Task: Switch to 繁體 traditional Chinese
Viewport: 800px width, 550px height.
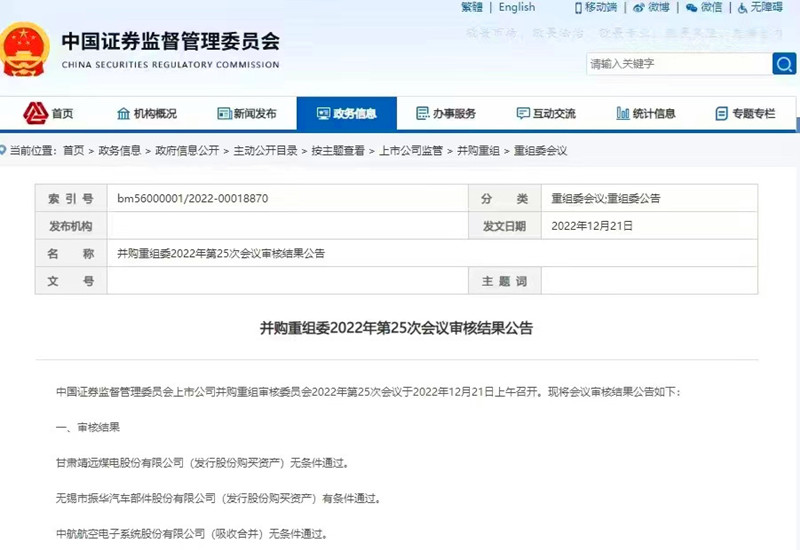Action: pos(472,7)
